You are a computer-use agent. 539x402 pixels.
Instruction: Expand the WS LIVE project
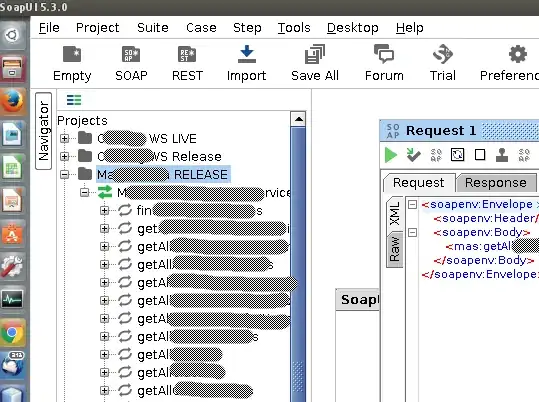coord(64,139)
